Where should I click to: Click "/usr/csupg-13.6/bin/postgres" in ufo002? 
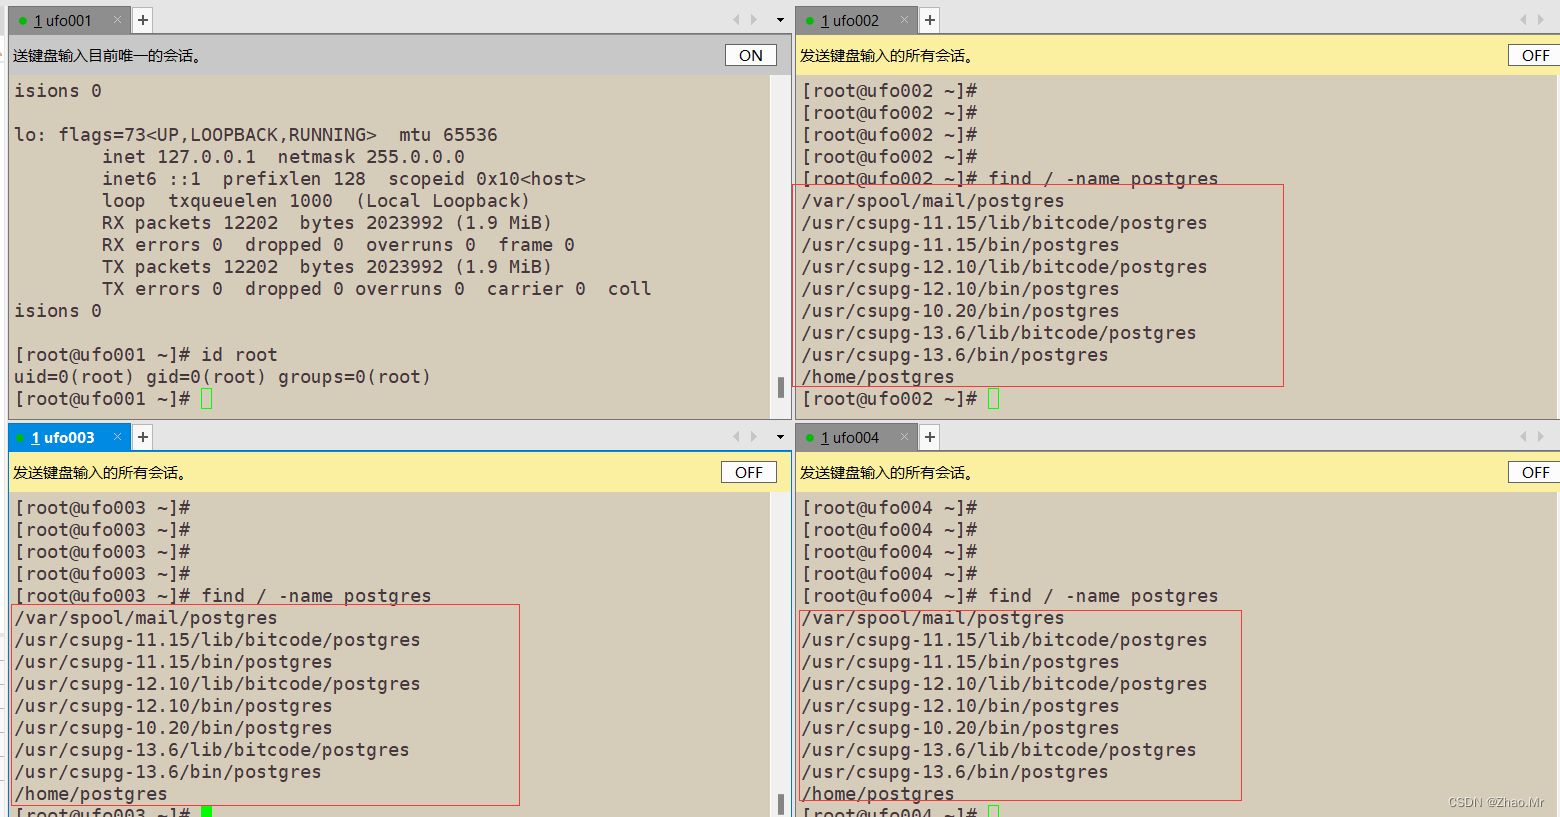(x=955, y=355)
